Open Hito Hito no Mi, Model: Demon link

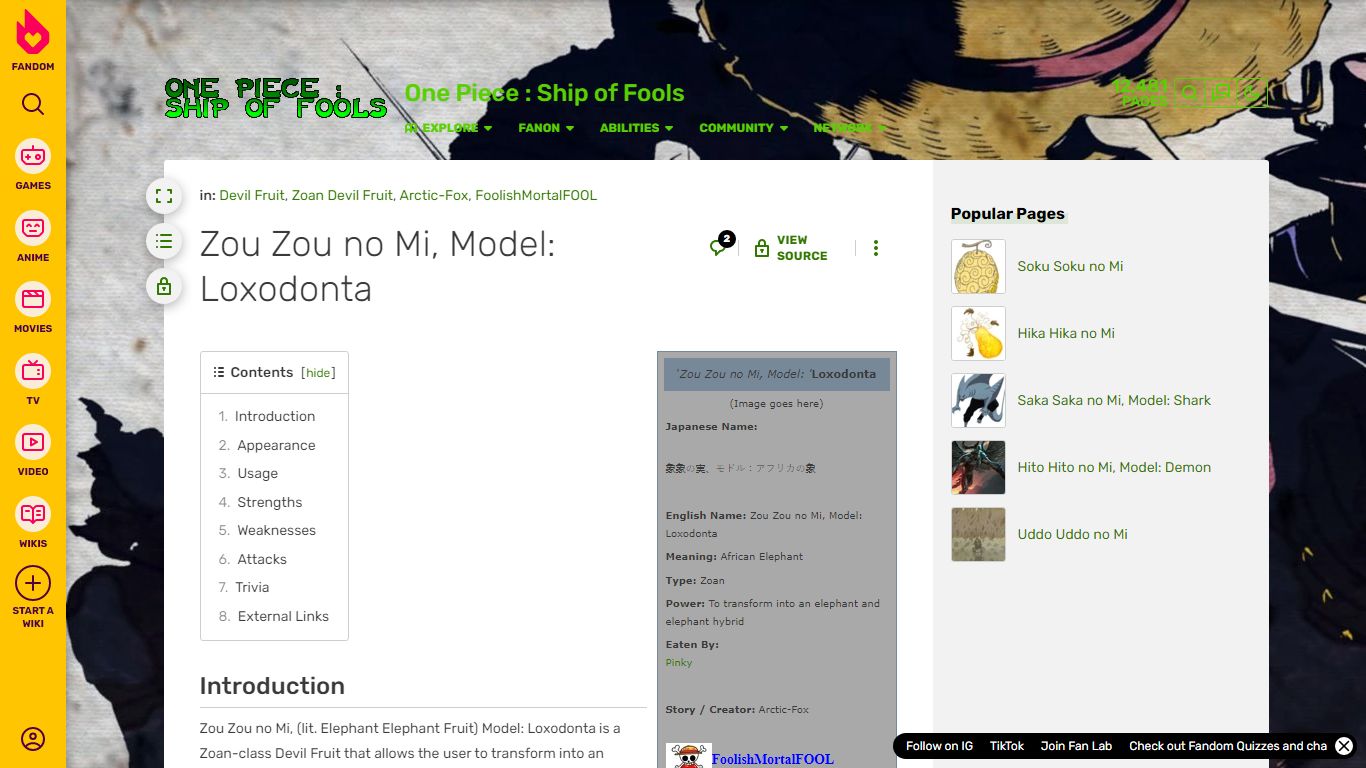(x=1114, y=467)
